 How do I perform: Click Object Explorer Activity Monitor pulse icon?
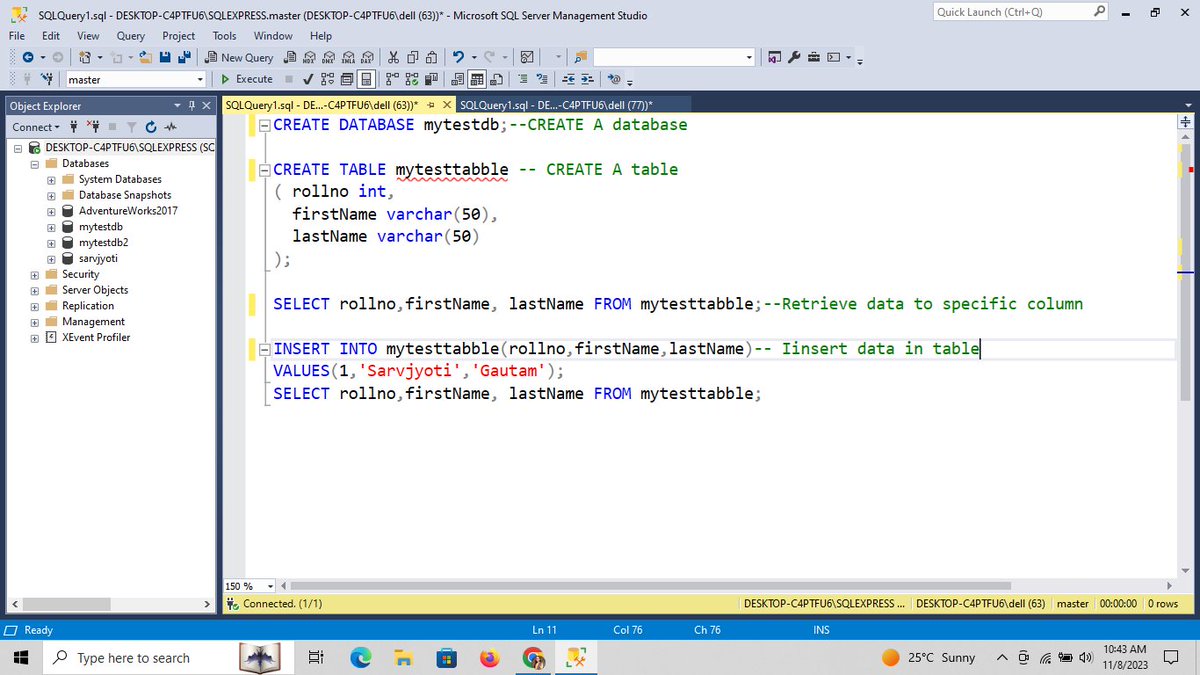coord(170,127)
